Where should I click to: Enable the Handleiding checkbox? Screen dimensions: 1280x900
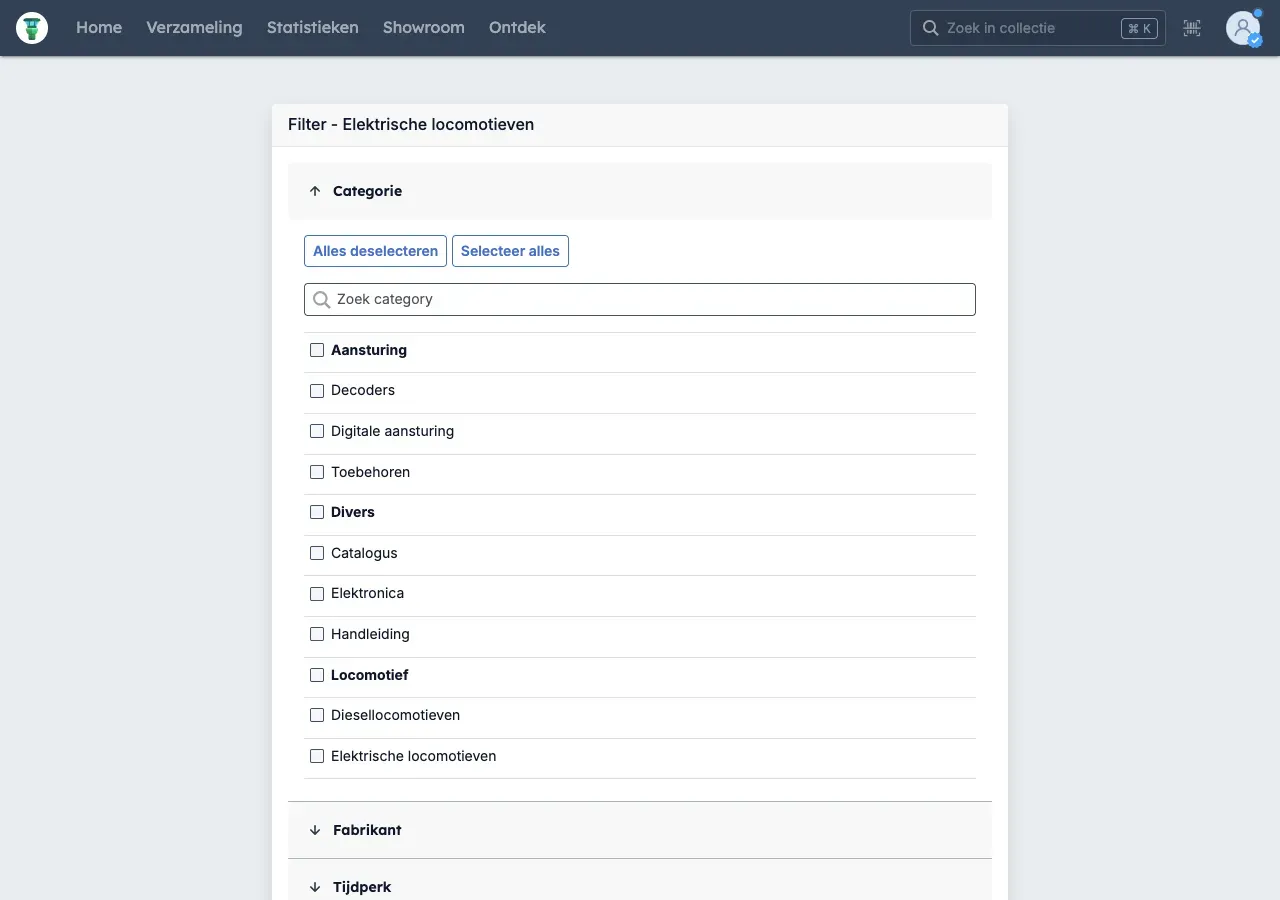(x=317, y=634)
